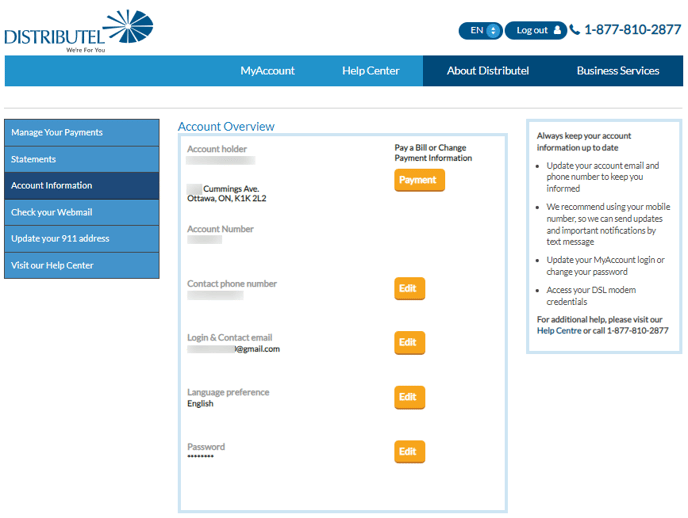Image resolution: width=688 pixels, height=518 pixels.
Task: Click the Log out button
Action: (536, 30)
